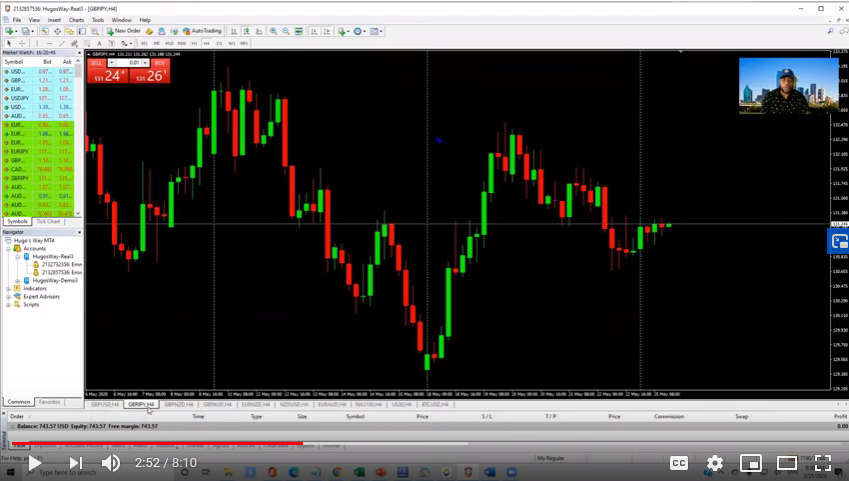Select the equidistant channel tool
The width and height of the screenshot is (849, 481).
(x=74, y=43)
